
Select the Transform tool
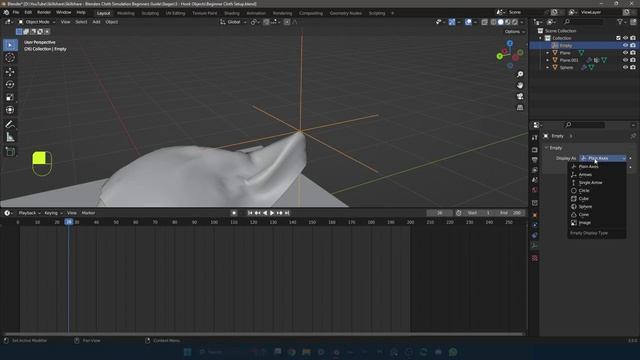pyautogui.click(x=10, y=110)
